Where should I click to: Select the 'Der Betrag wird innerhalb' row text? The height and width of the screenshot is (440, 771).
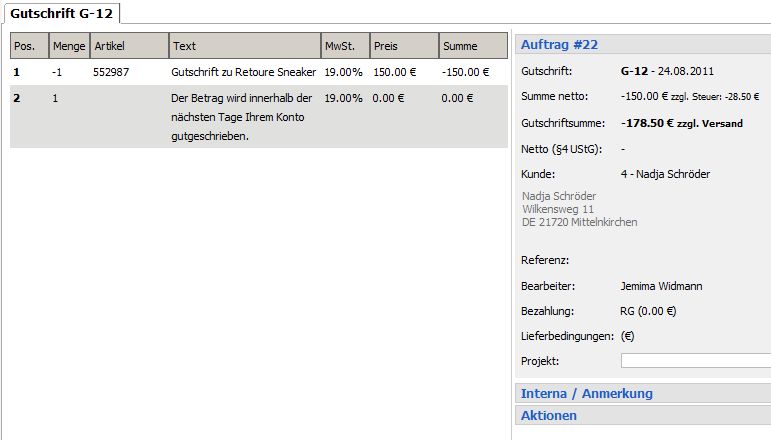pos(241,117)
